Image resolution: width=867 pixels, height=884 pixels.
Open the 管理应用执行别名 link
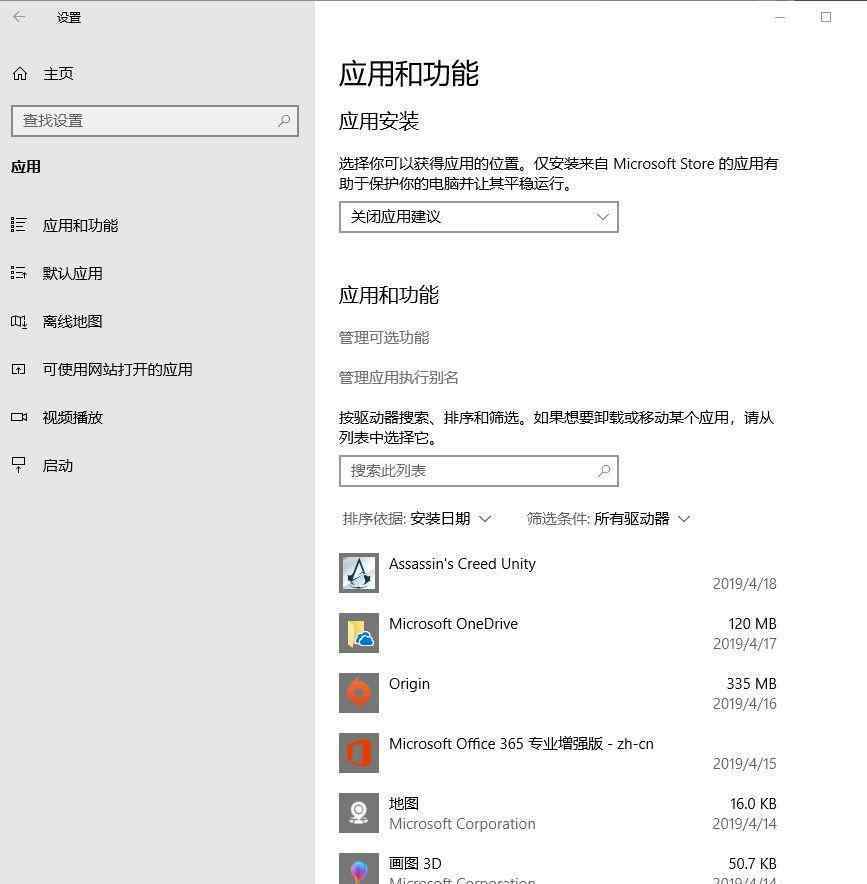pos(399,378)
